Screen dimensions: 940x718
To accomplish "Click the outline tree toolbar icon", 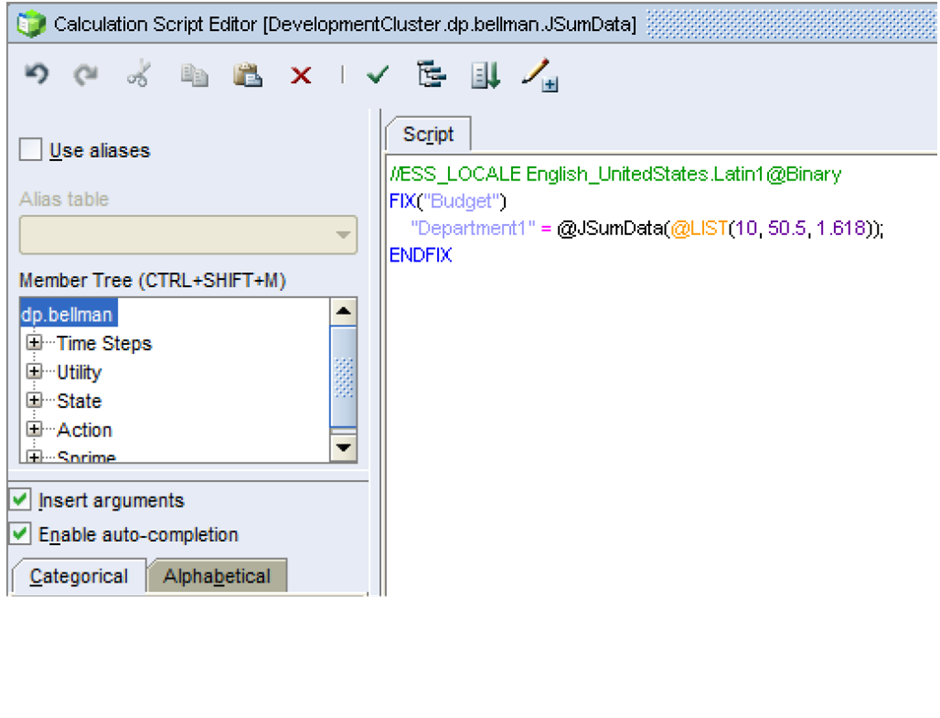I will (431, 75).
